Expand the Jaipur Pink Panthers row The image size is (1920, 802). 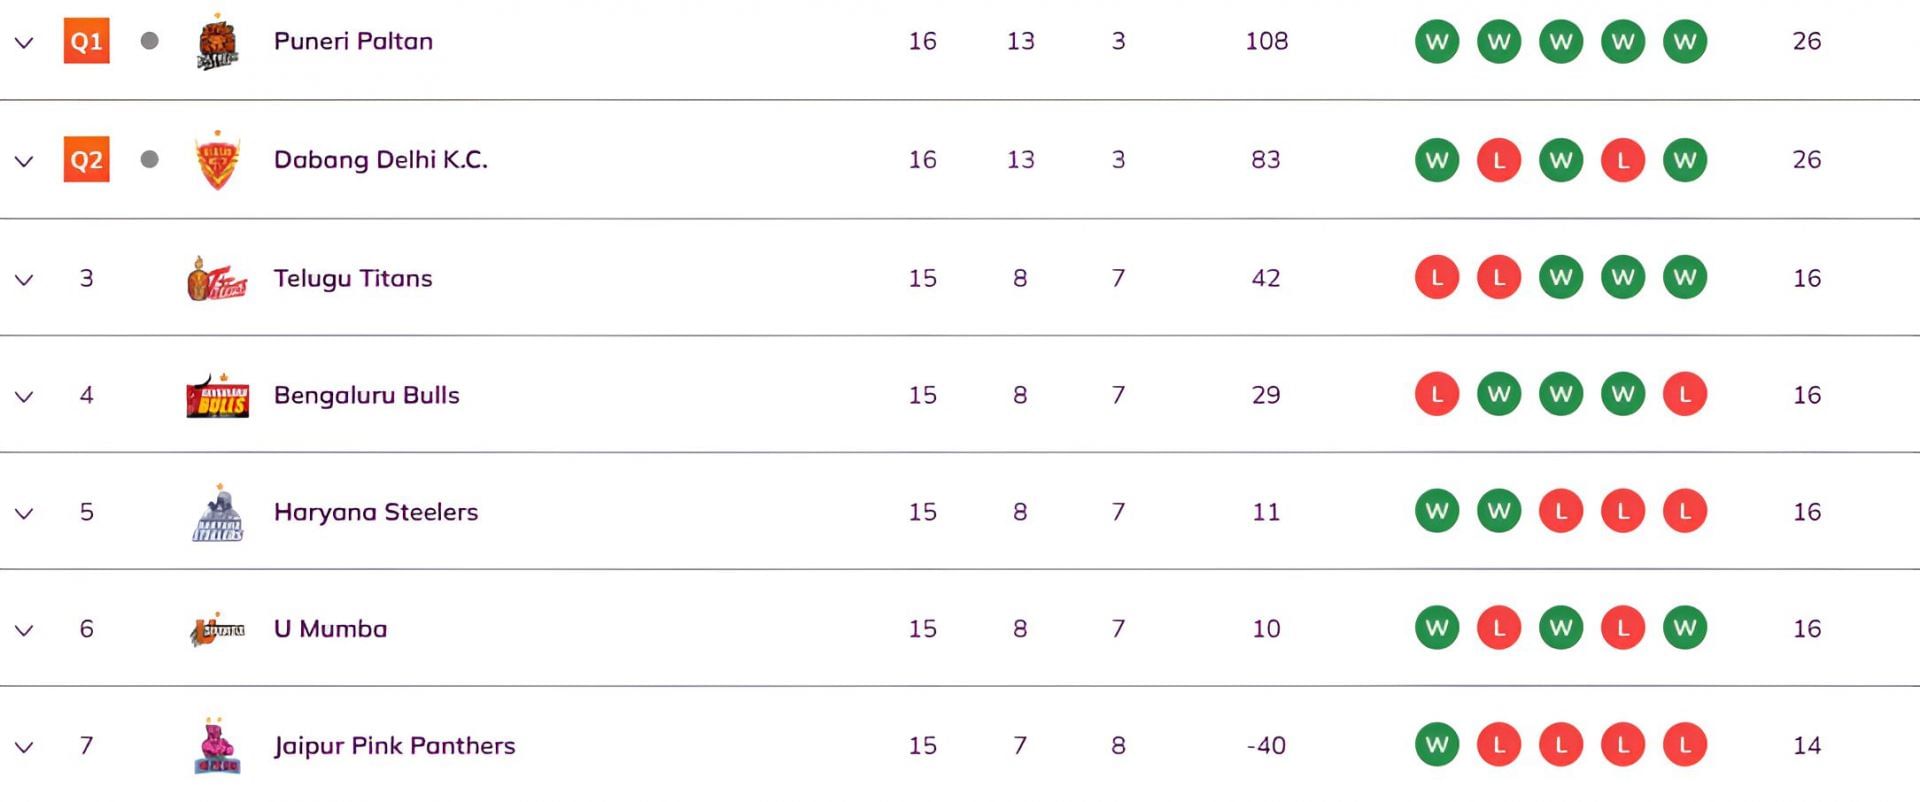(24, 748)
